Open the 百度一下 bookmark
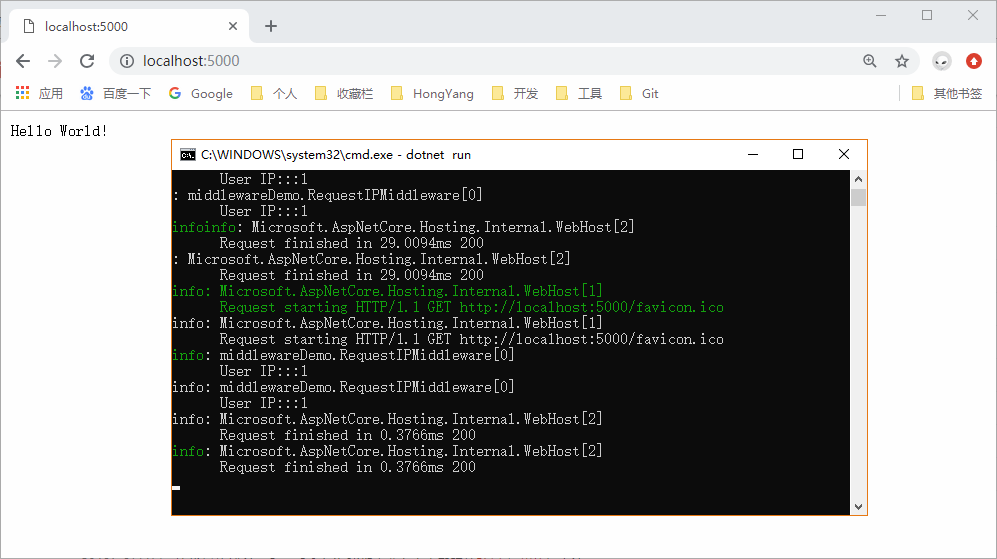This screenshot has width=997, height=559. [x=116, y=93]
